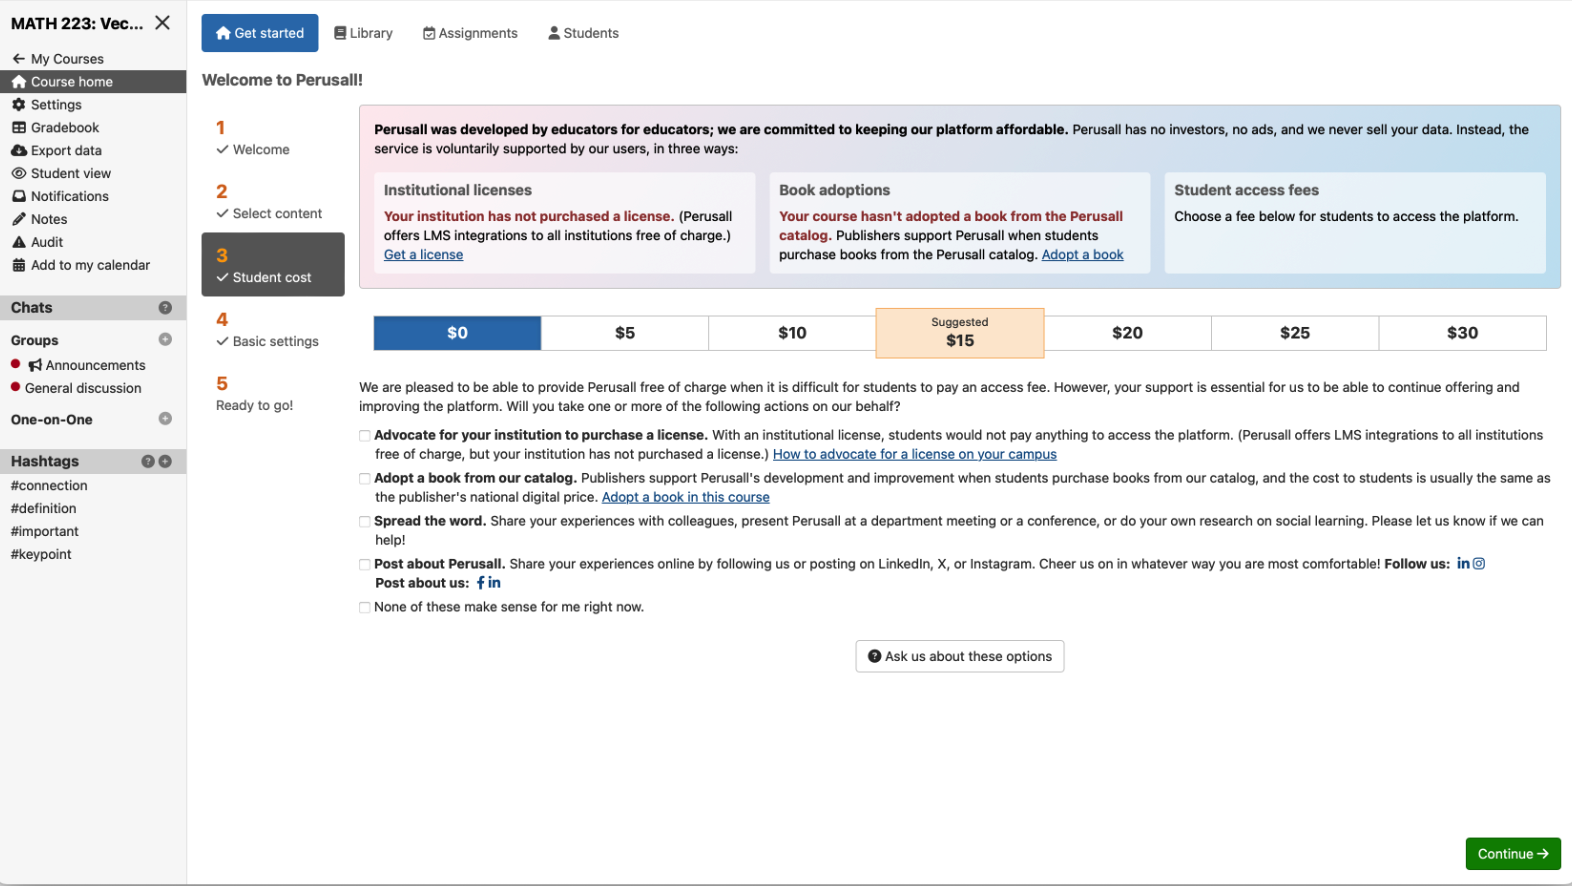Go to step 1 Welcome
1572x886 pixels.
click(x=273, y=138)
